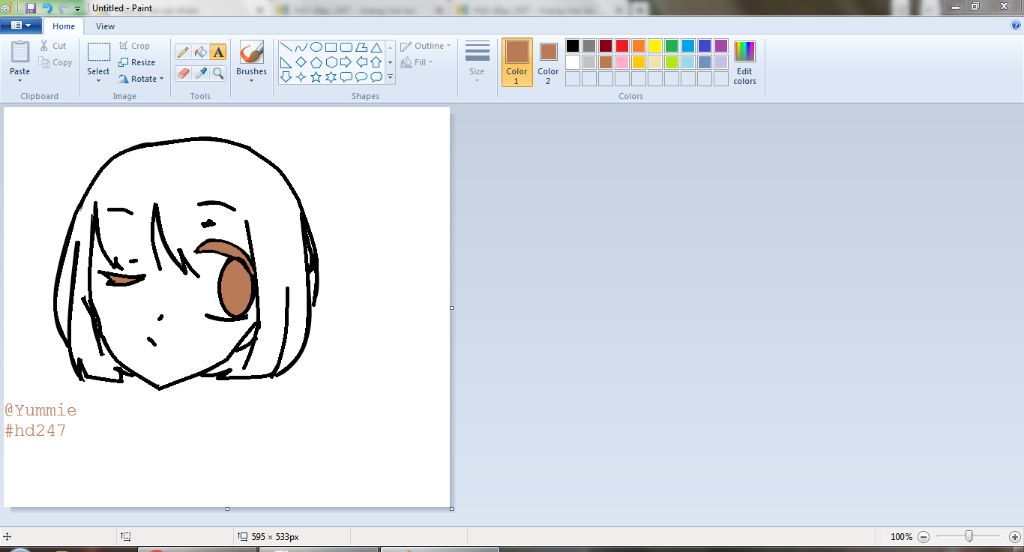This screenshot has width=1024, height=552.
Task: Choose the Curve shape
Action: [300, 47]
